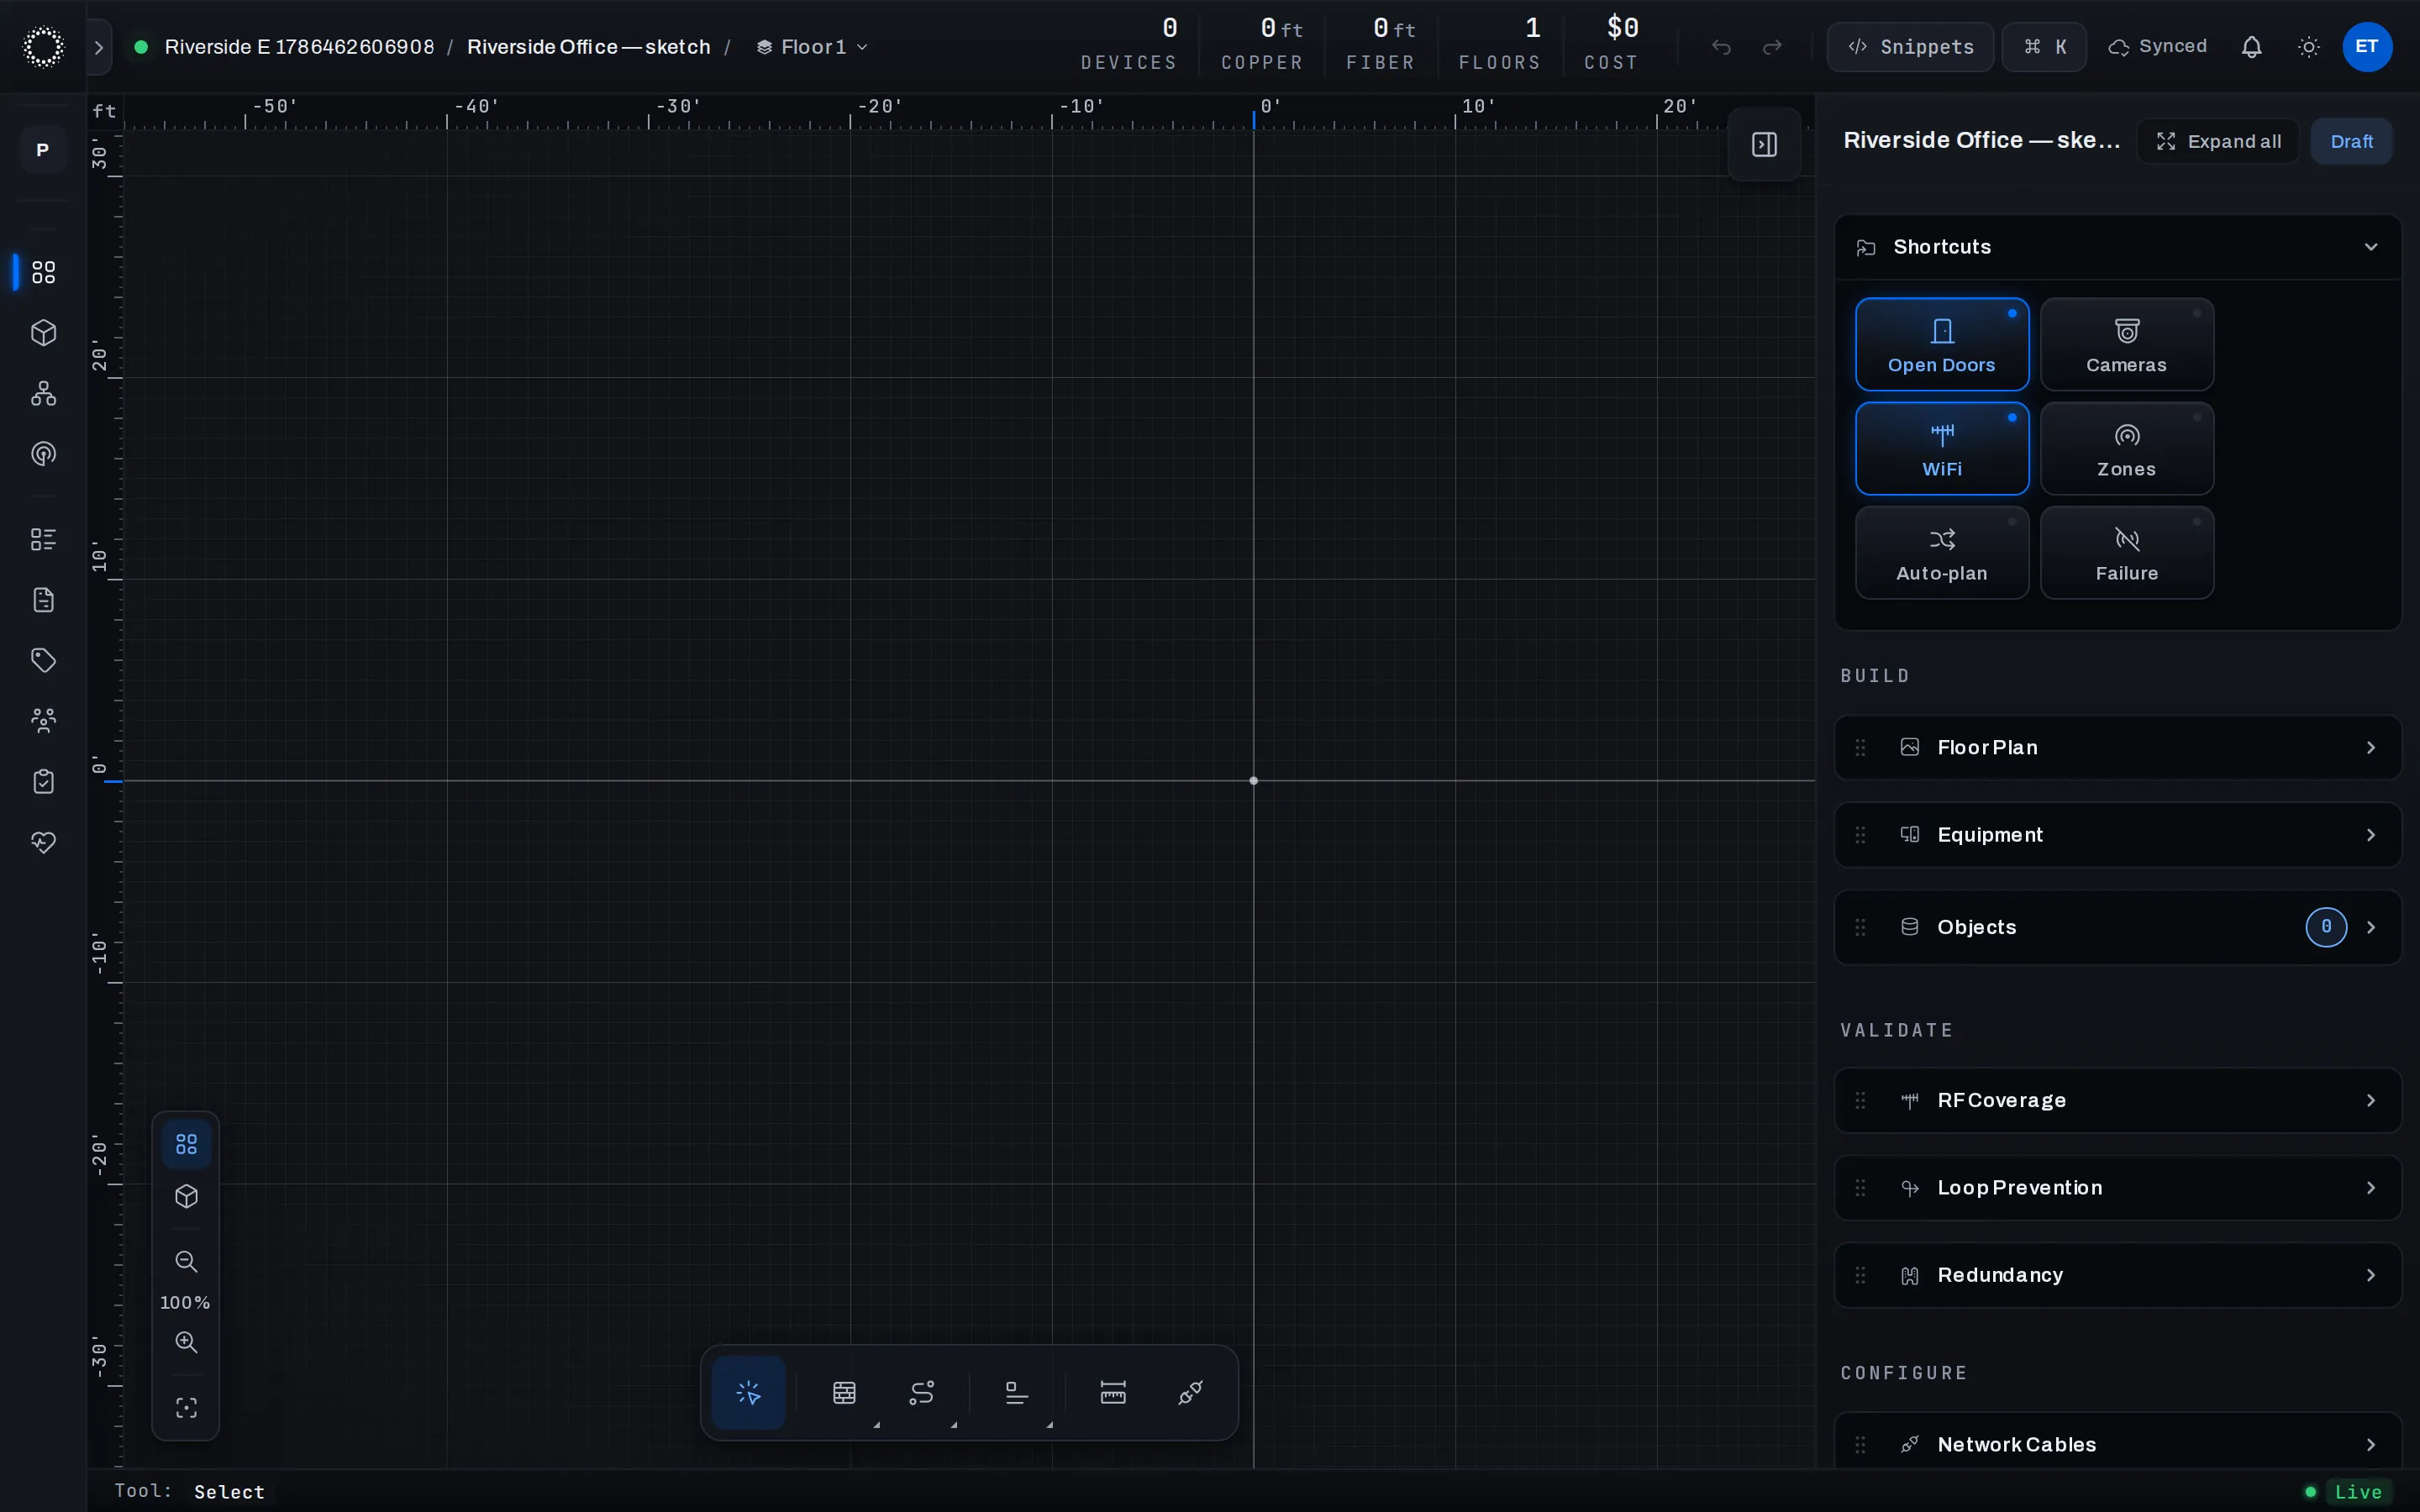Click the canvas origin point marker
The width and height of the screenshot is (2420, 1512).
click(x=1253, y=780)
